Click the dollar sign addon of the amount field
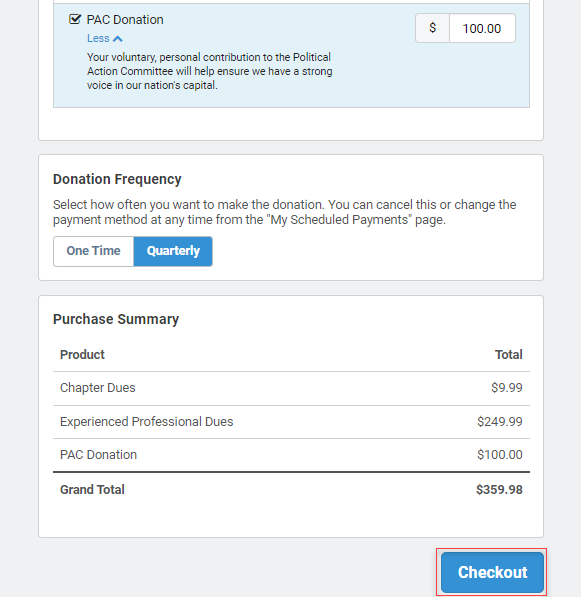 pos(433,28)
